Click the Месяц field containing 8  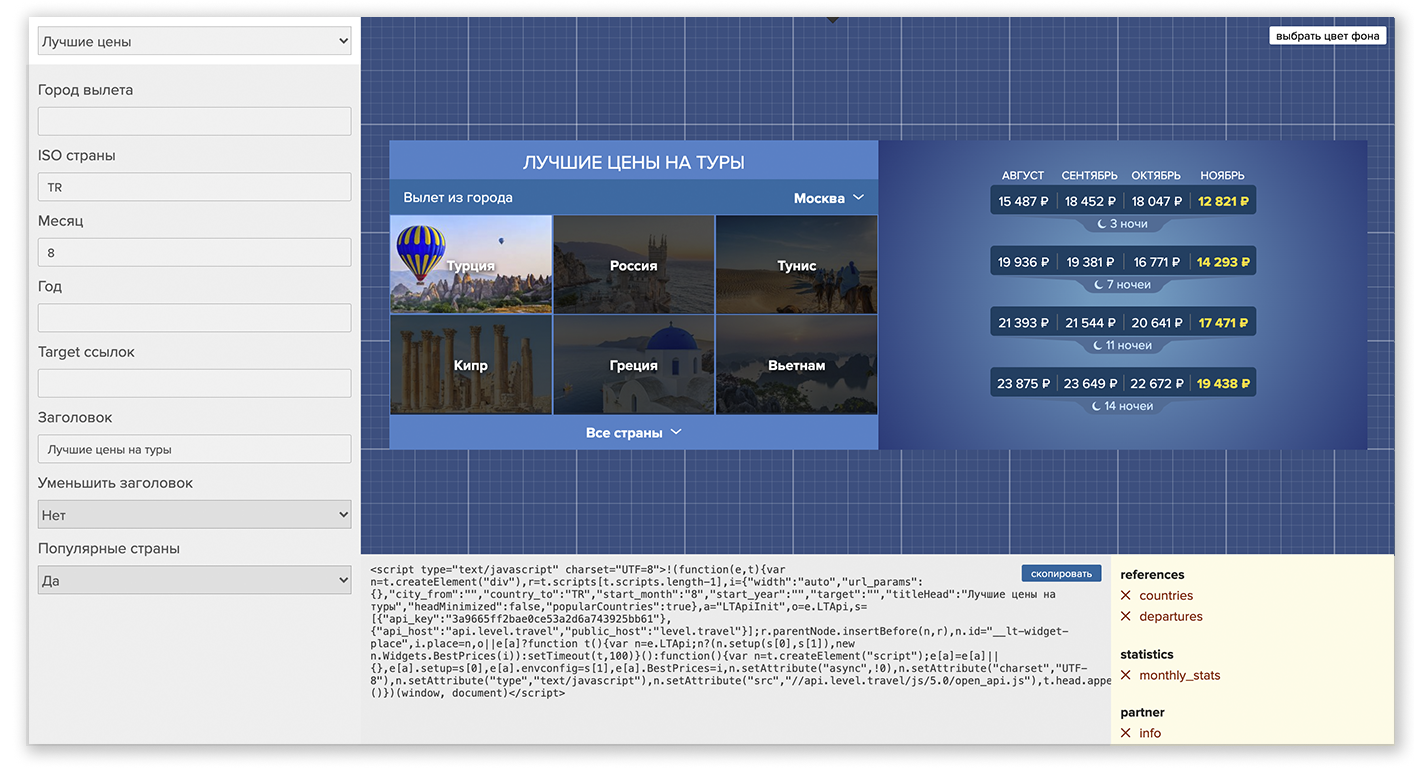click(x=194, y=252)
